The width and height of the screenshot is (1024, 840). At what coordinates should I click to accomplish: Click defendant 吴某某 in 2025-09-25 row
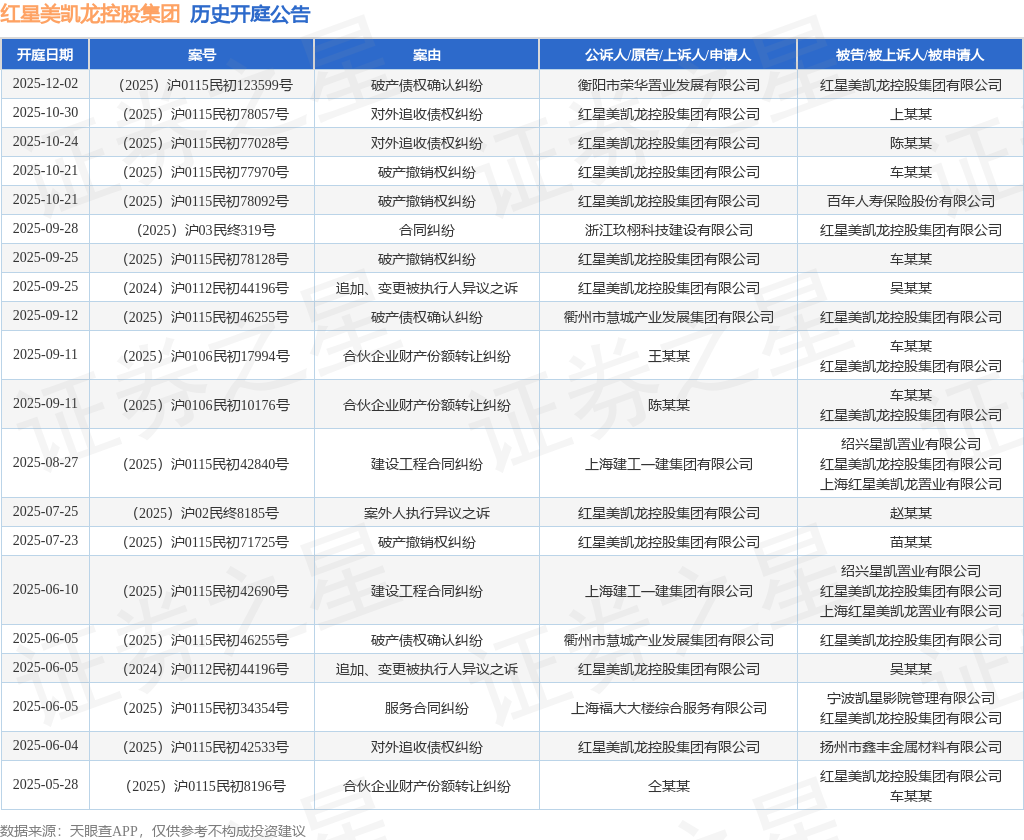click(910, 288)
